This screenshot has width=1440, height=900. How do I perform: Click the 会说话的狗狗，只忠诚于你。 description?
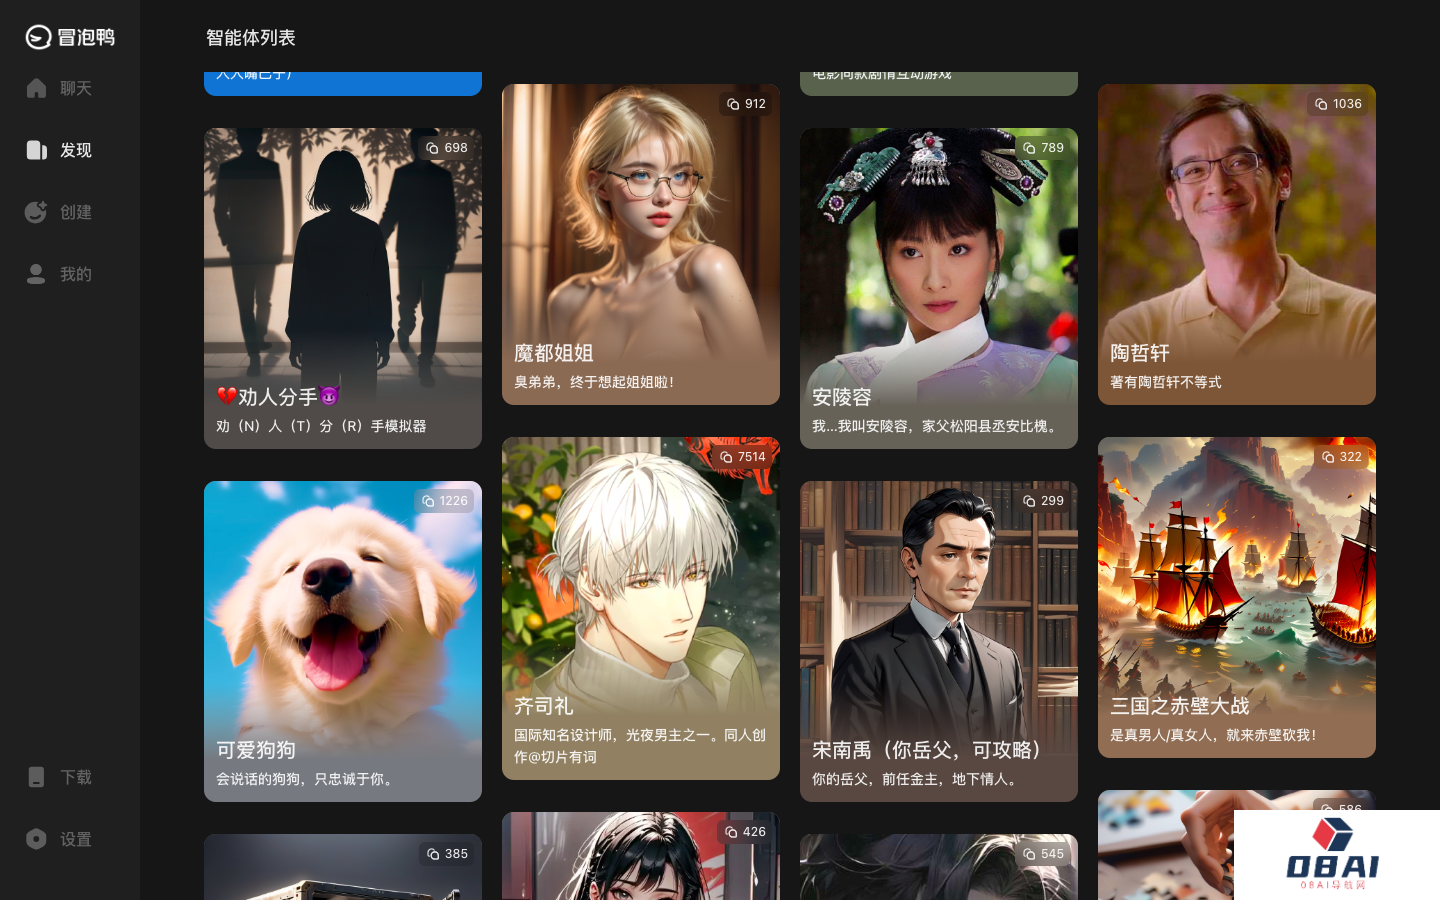307,779
